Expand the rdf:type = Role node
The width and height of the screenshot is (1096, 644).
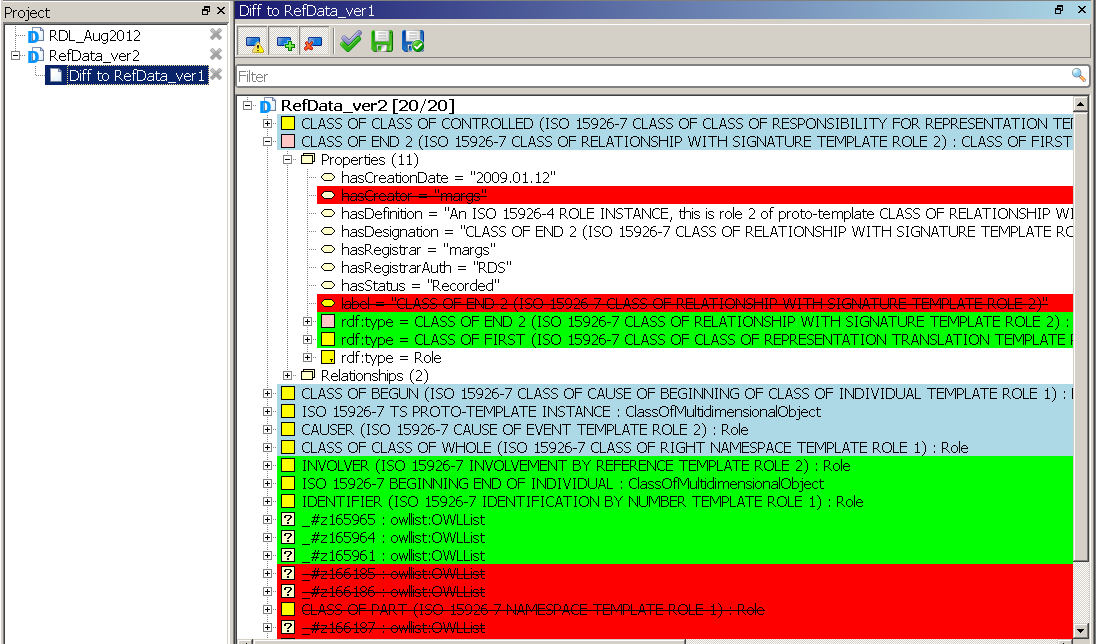pos(307,357)
